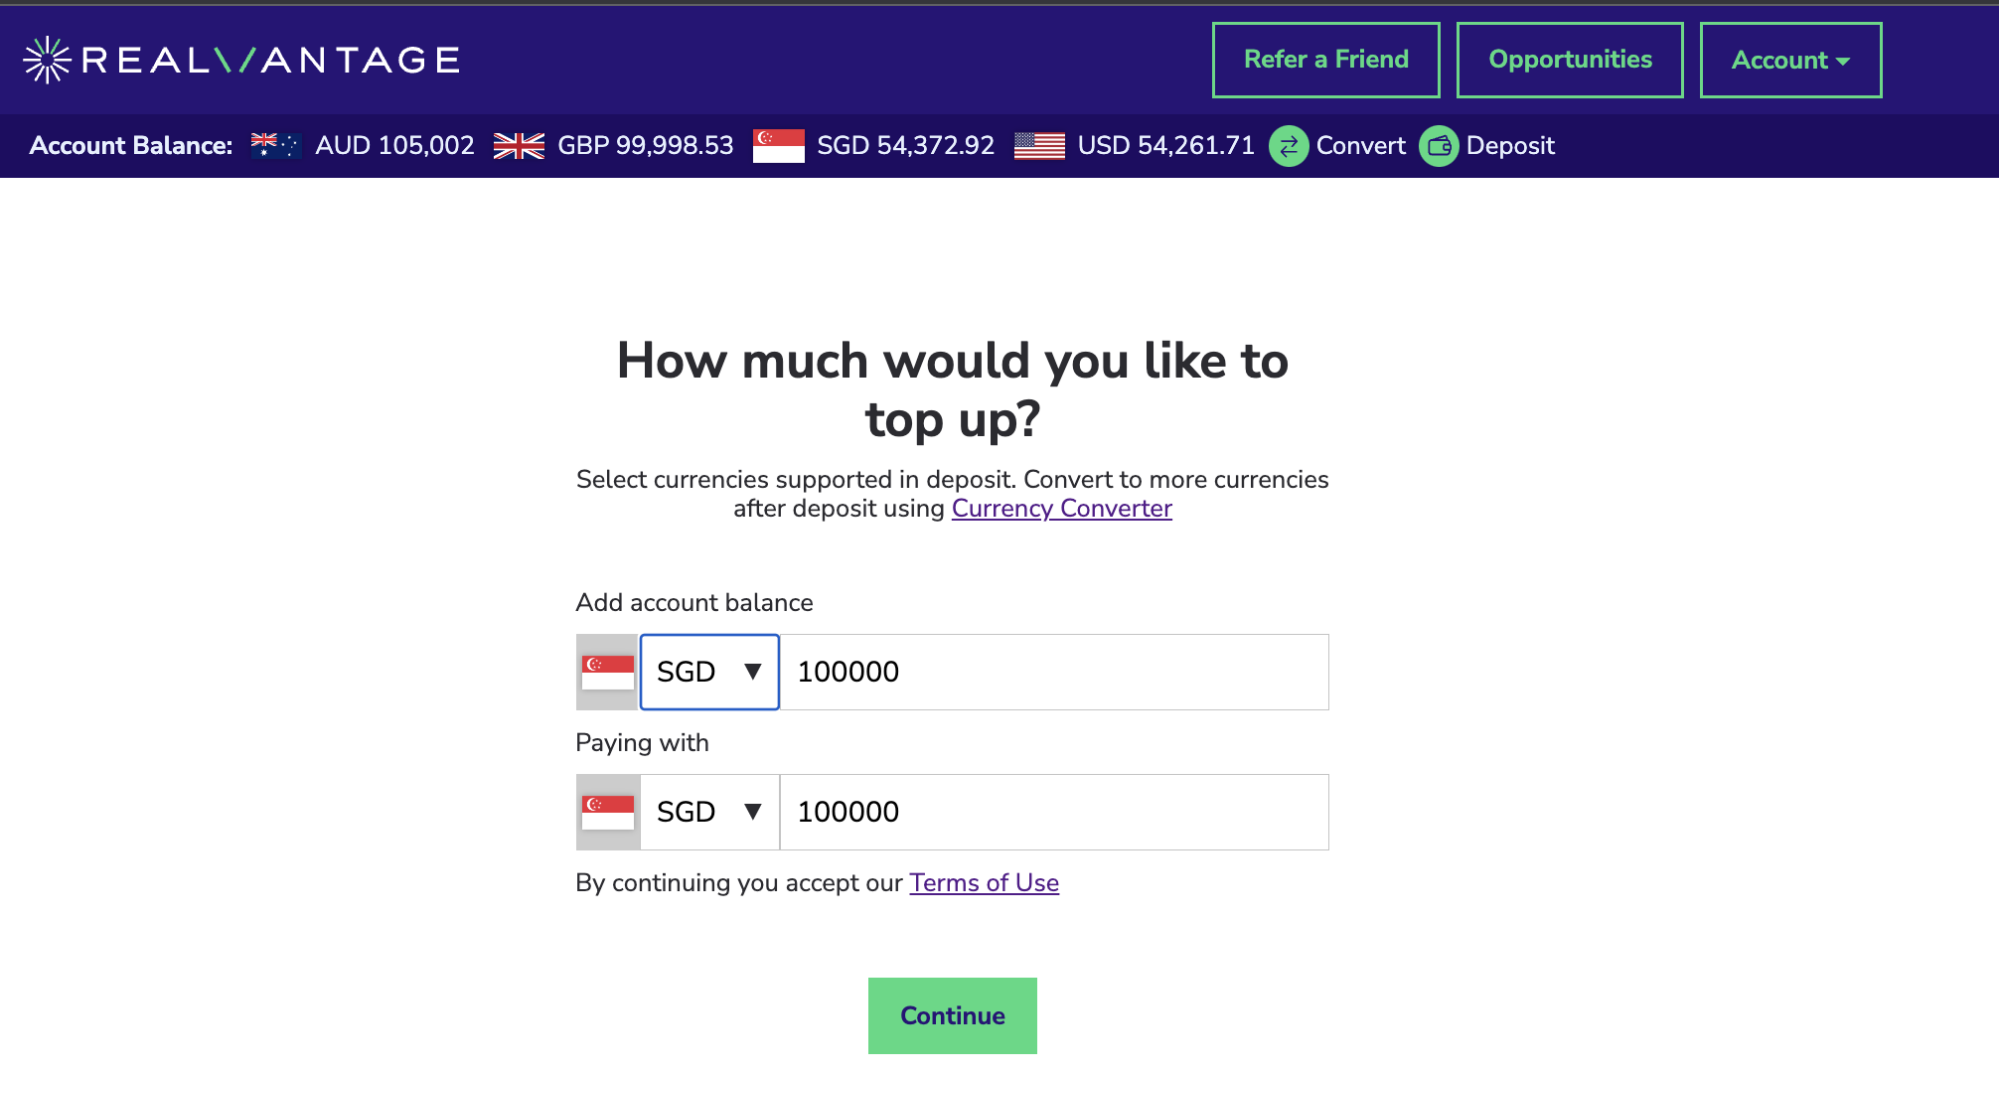Open the Currency Converter link
The height and width of the screenshot is (1097, 1999).
tap(1062, 508)
